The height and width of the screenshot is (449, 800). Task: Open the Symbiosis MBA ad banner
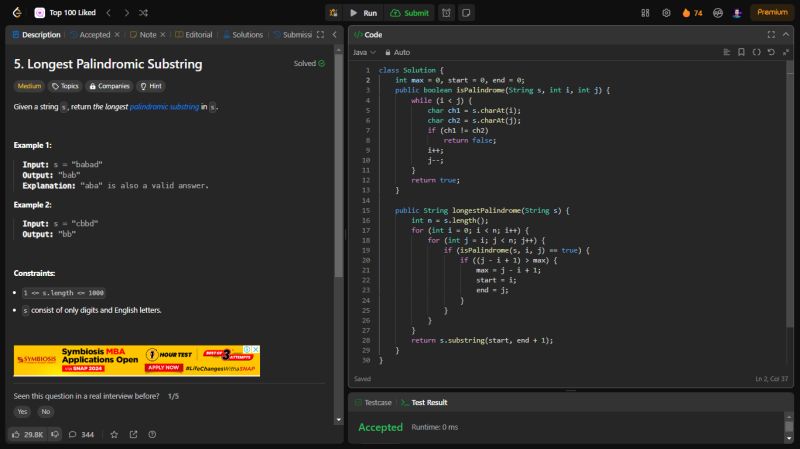(137, 361)
